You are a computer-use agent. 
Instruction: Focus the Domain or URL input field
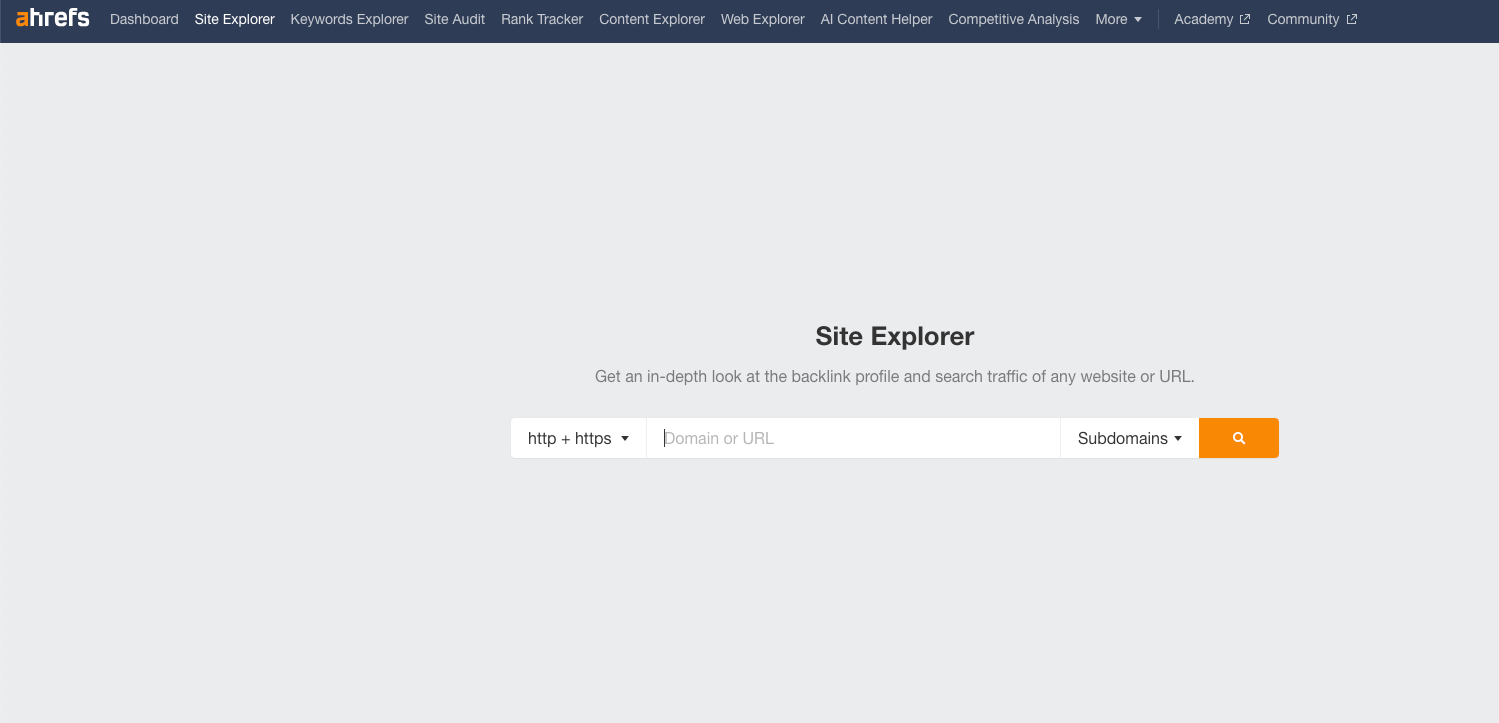pyautogui.click(x=853, y=438)
